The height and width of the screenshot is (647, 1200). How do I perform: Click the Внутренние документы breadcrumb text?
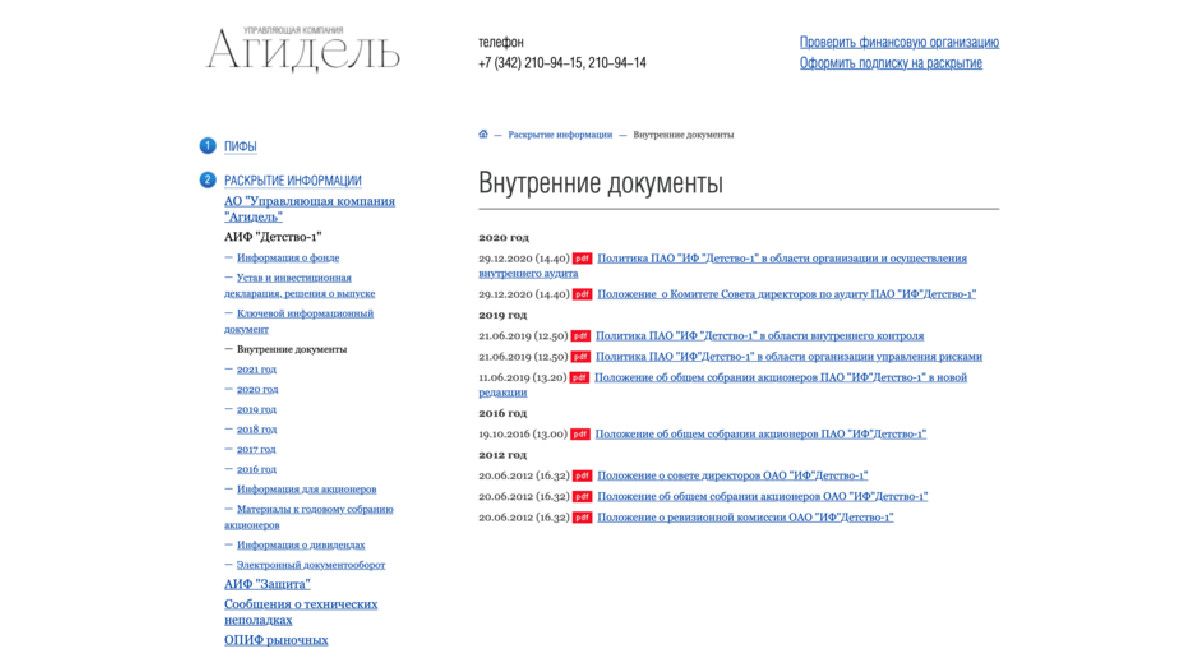coord(683,134)
